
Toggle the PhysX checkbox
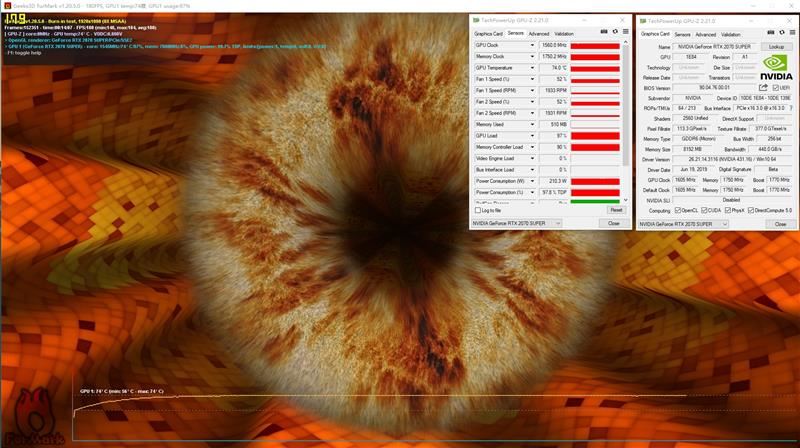(x=728, y=210)
